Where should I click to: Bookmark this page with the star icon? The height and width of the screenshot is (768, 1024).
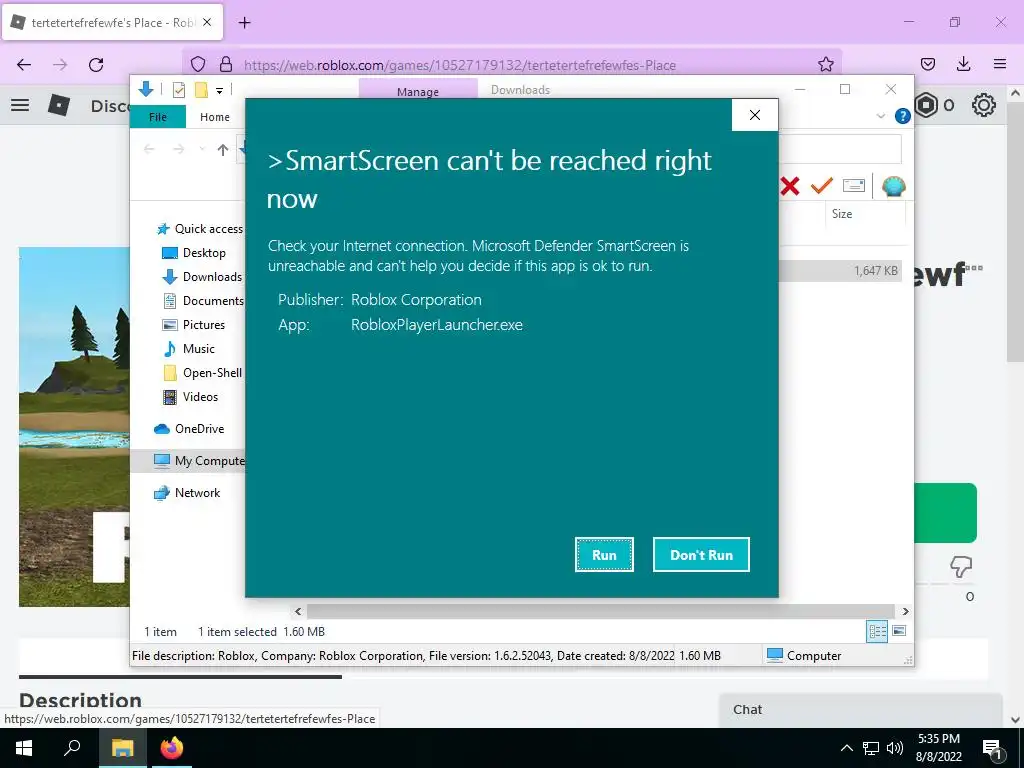click(825, 64)
